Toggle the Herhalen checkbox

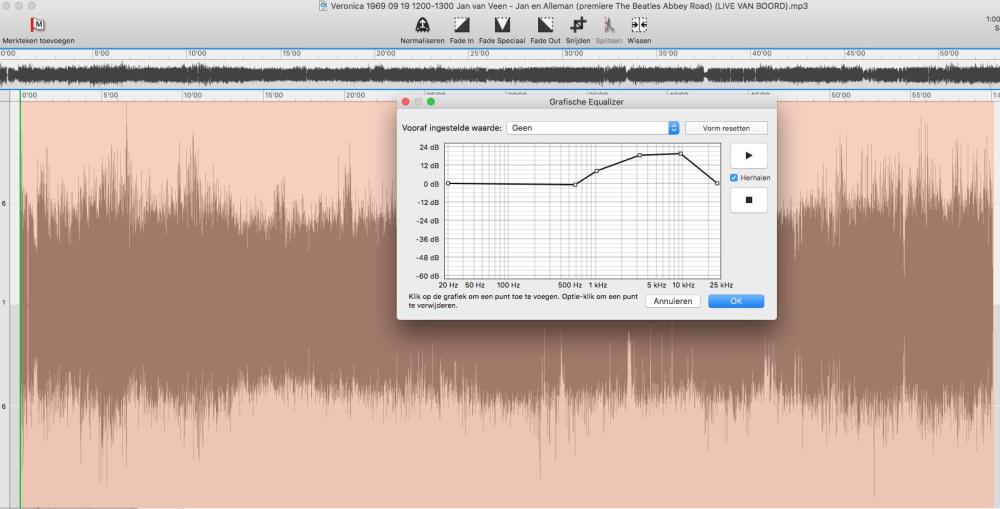pyautogui.click(x=735, y=178)
